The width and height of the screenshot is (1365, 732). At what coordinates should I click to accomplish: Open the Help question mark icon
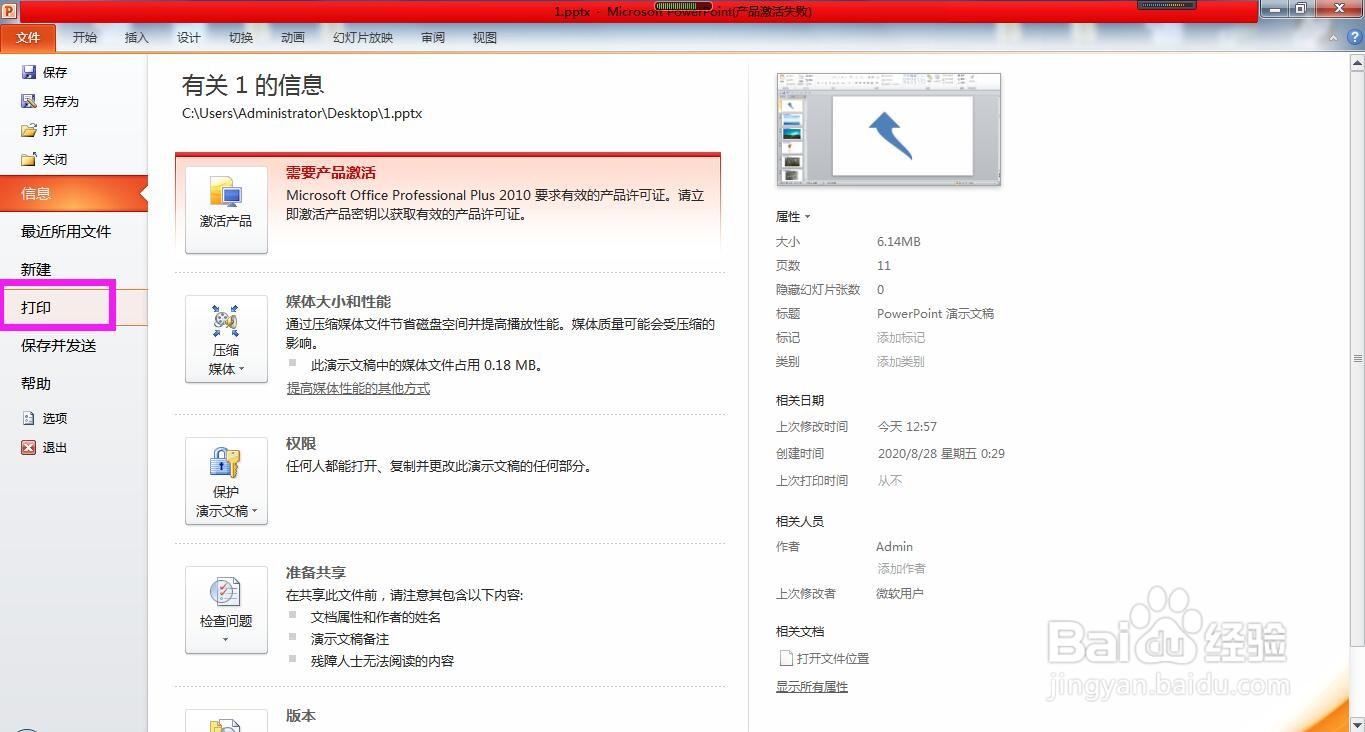coord(1356,37)
